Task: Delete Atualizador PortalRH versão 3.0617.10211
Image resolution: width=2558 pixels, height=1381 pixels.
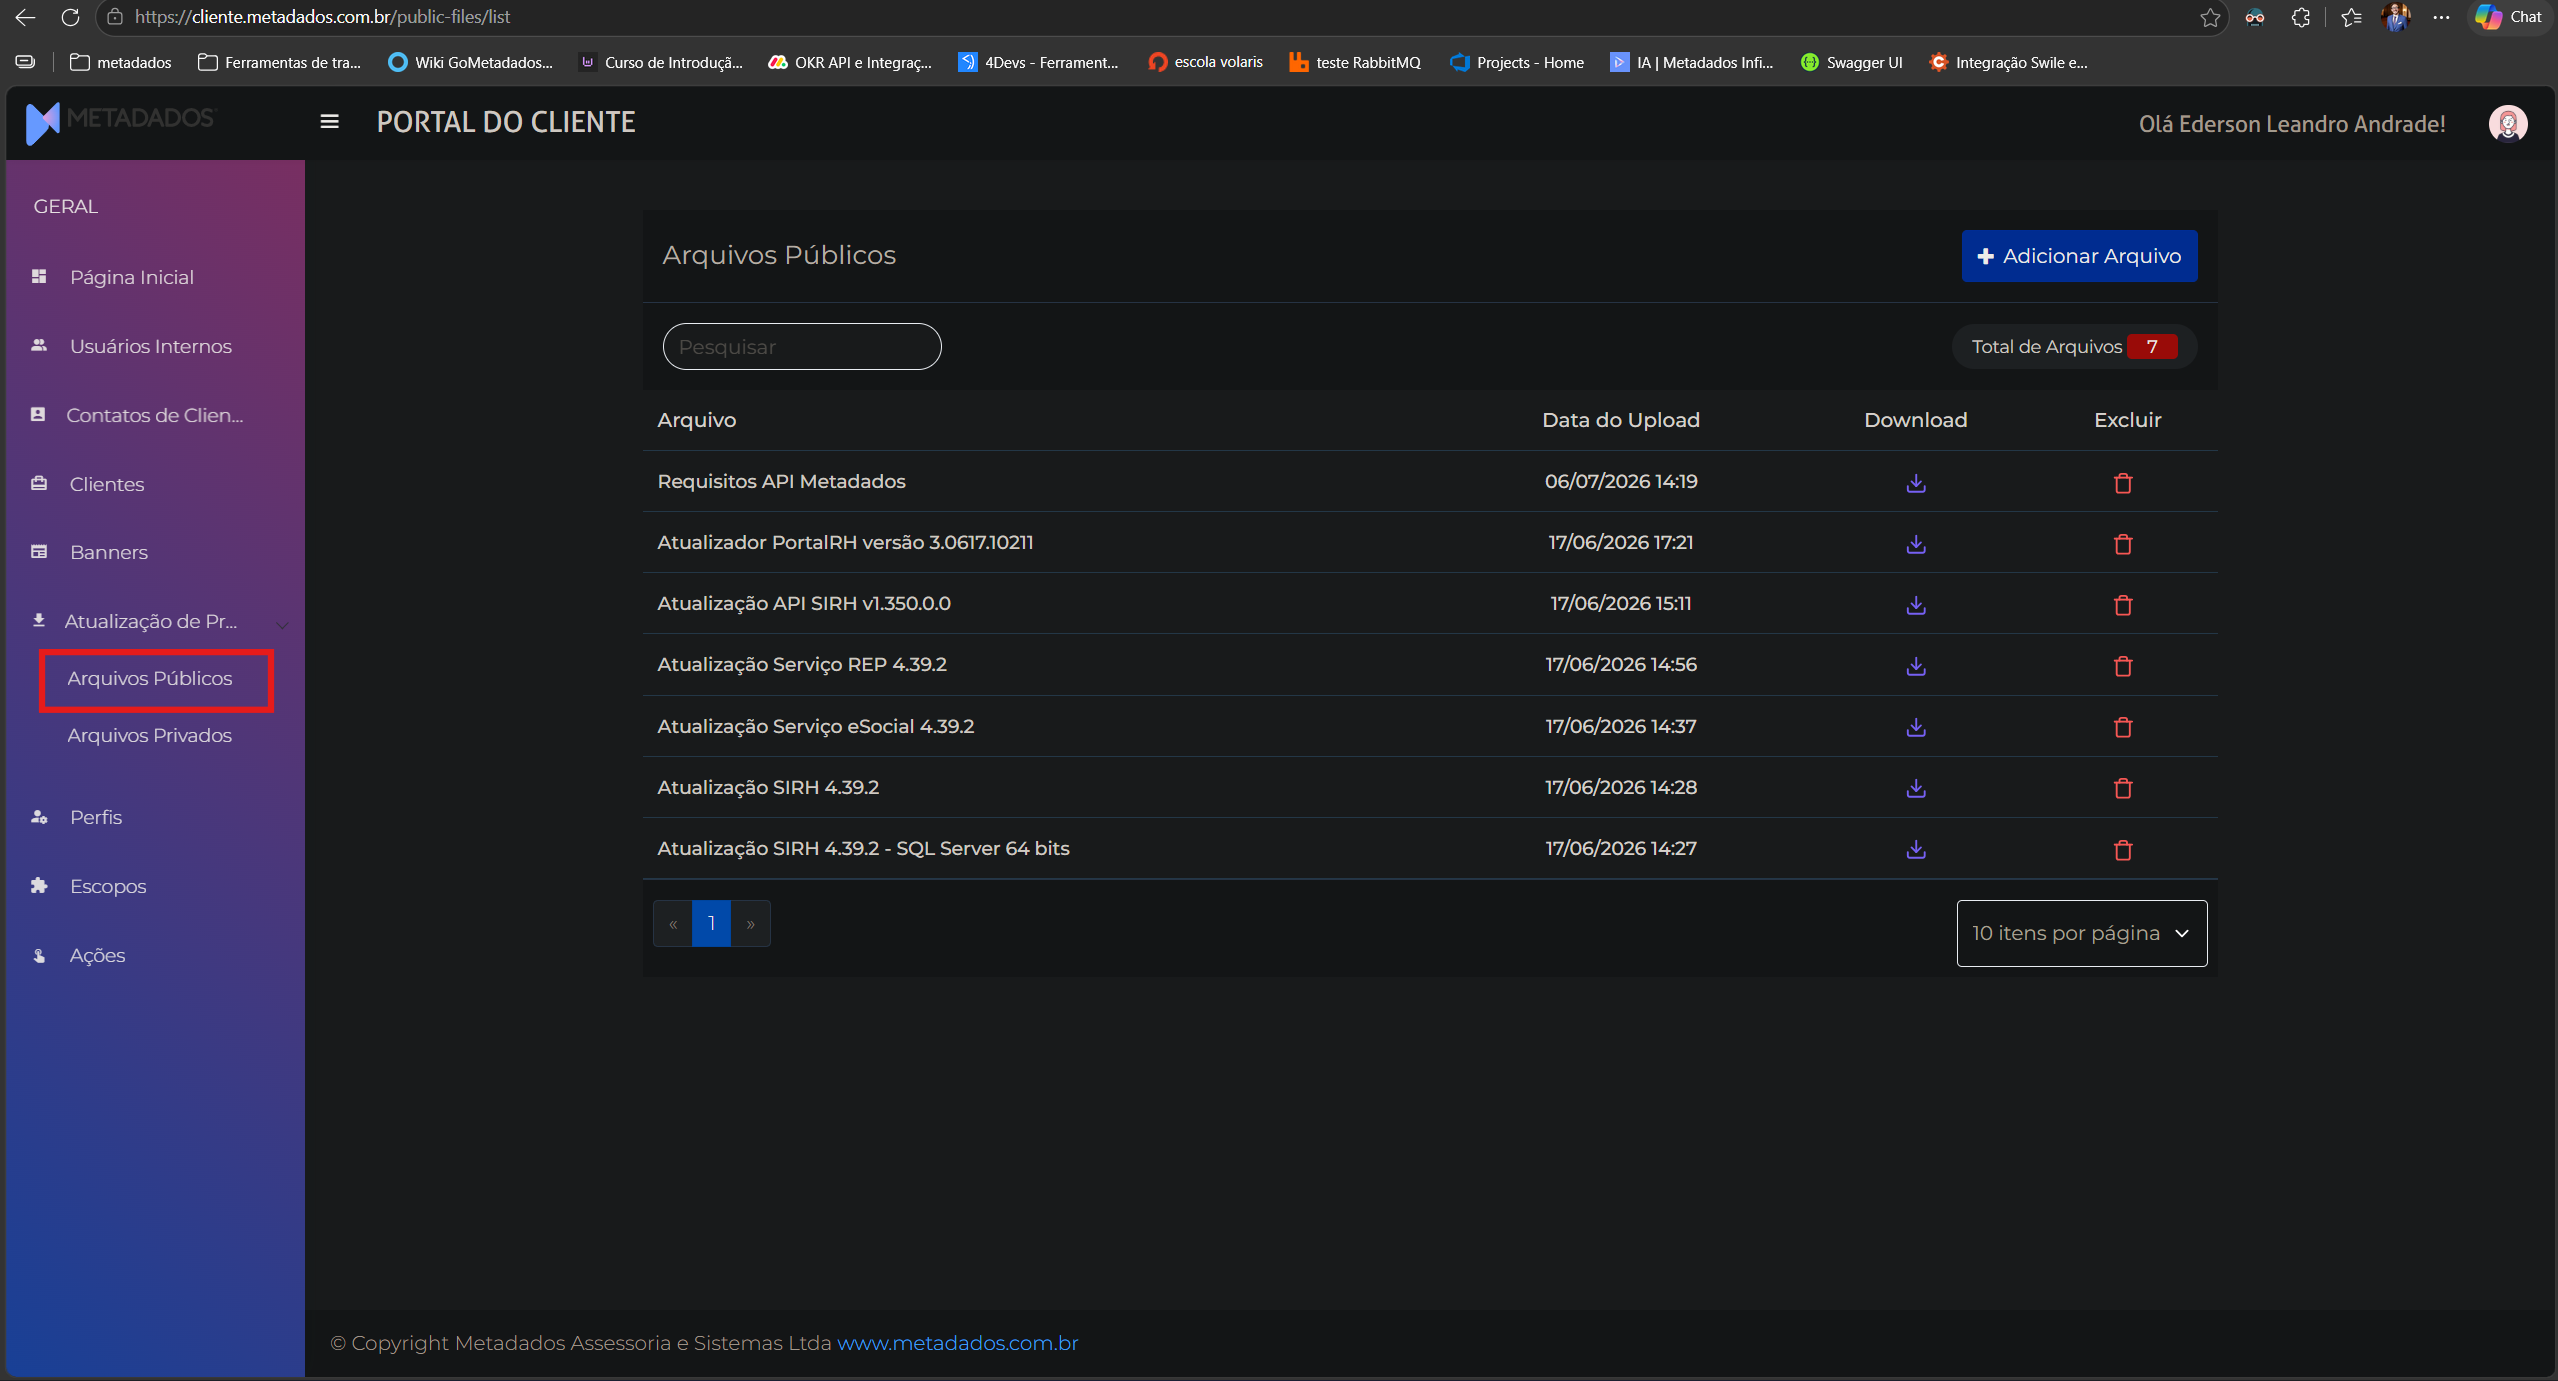Action: 2123,544
